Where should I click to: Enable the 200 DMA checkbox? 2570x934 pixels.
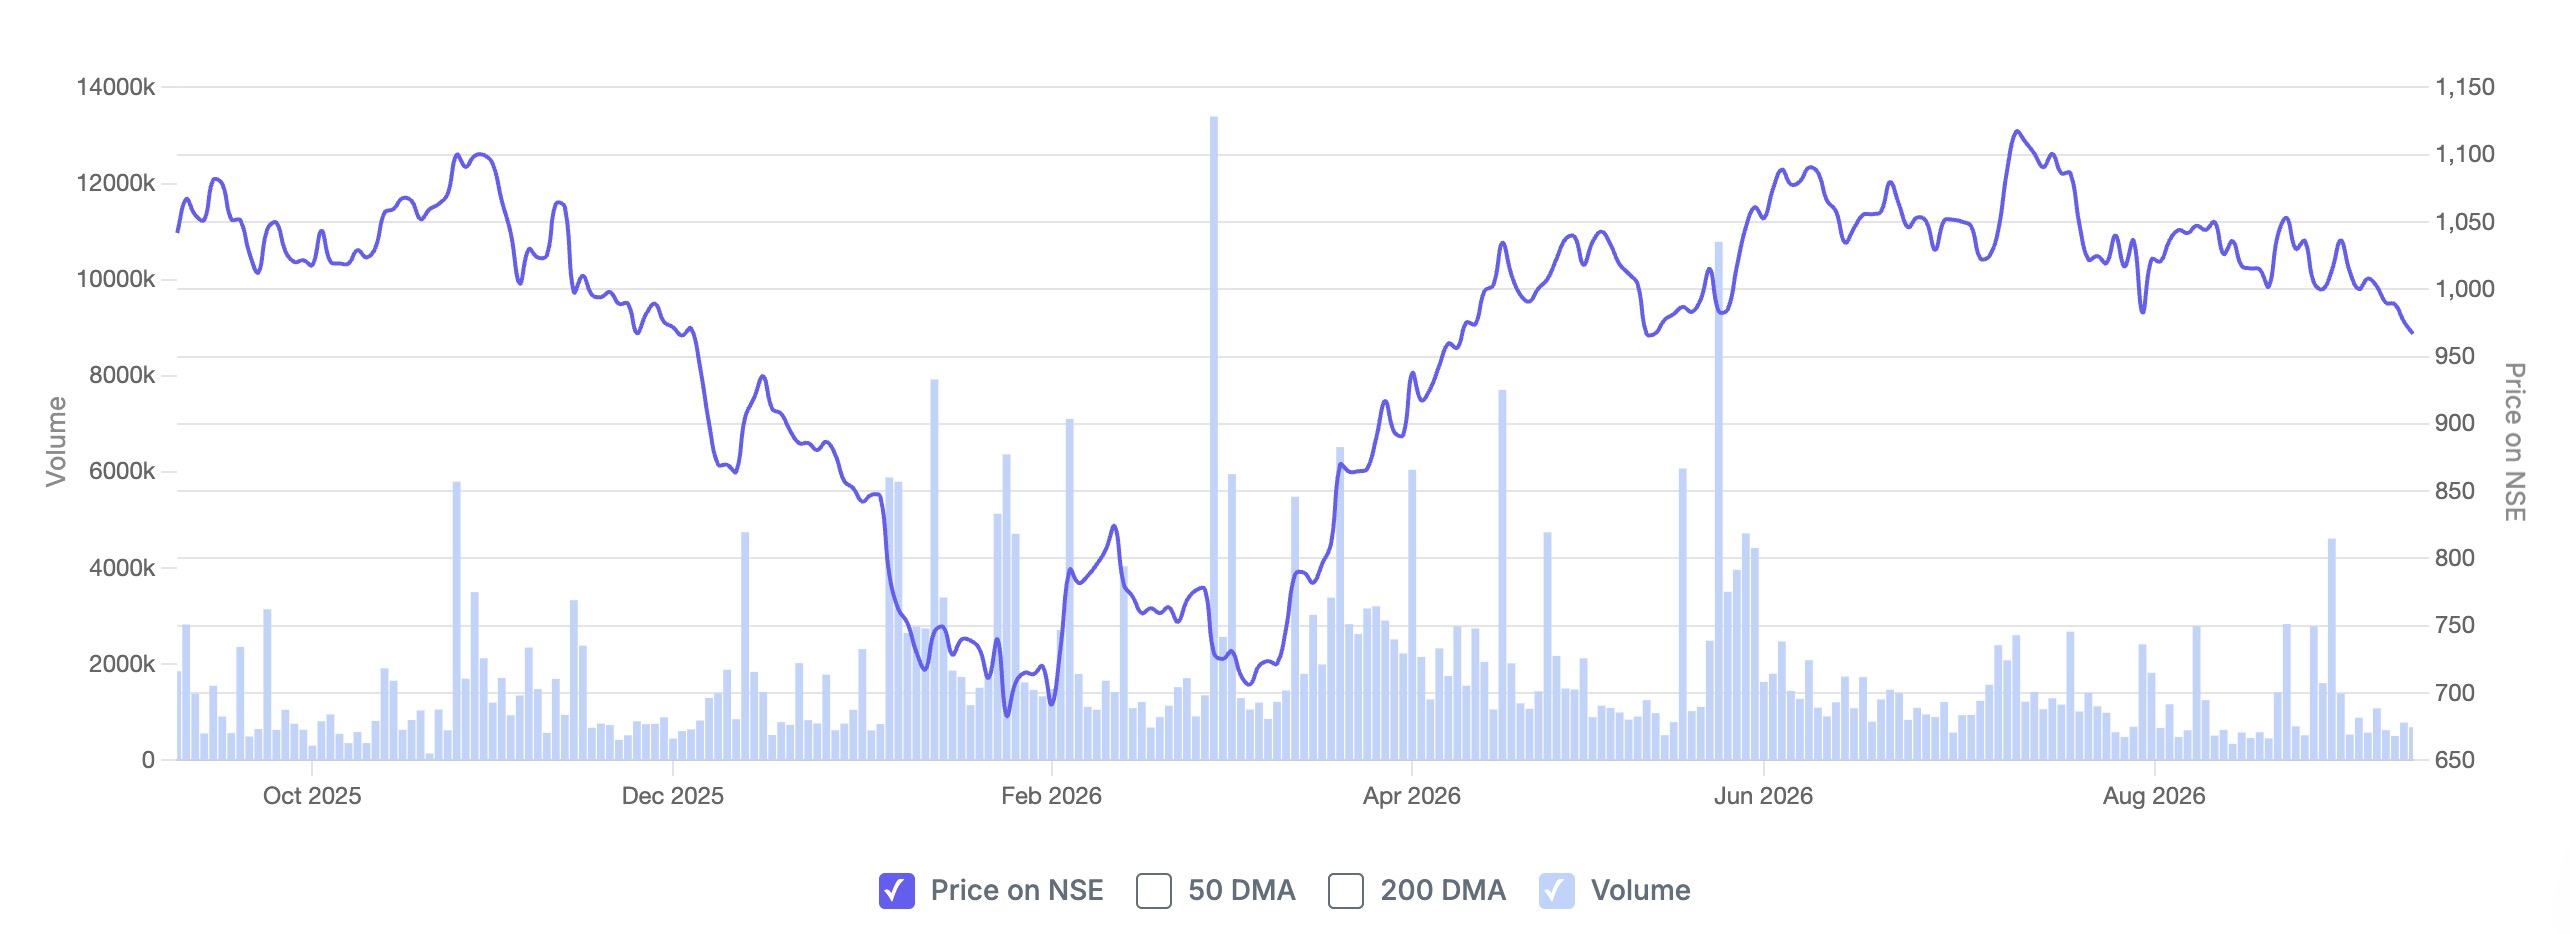pos(1345,890)
